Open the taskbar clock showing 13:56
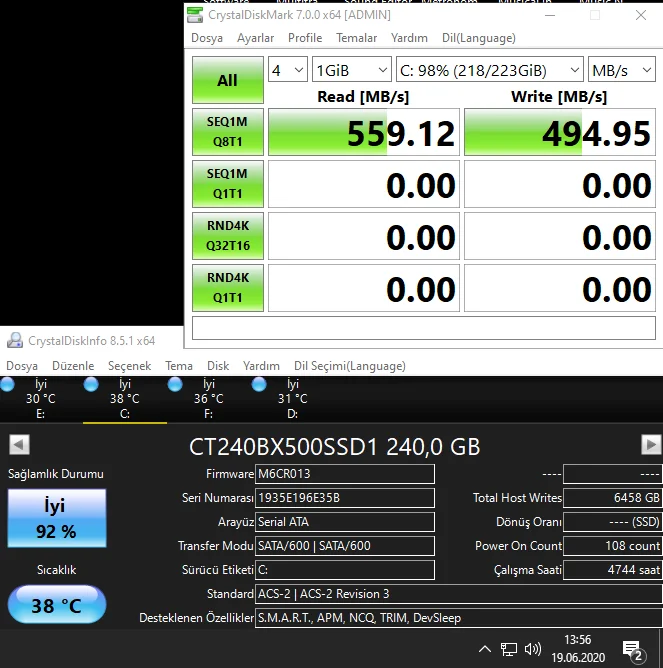This screenshot has width=663, height=668. click(x=578, y=648)
